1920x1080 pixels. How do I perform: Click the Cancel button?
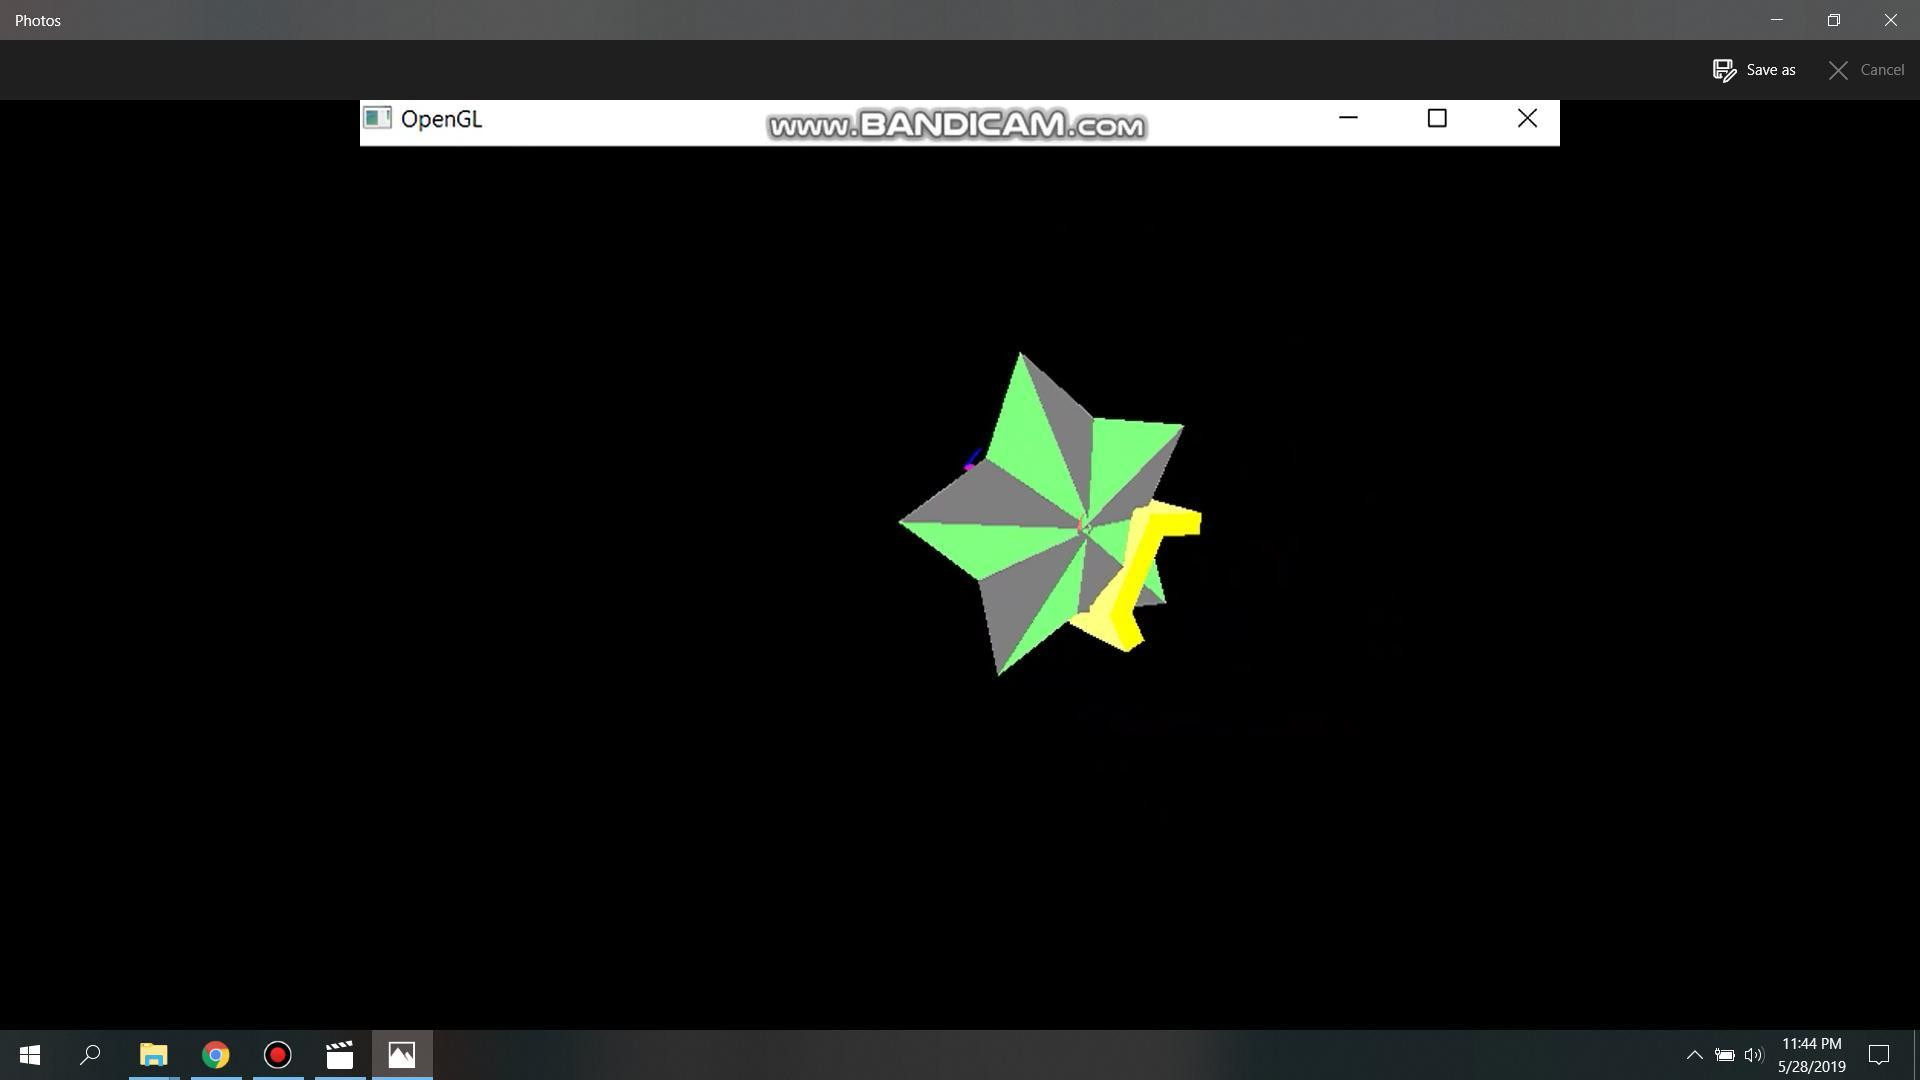click(1866, 70)
